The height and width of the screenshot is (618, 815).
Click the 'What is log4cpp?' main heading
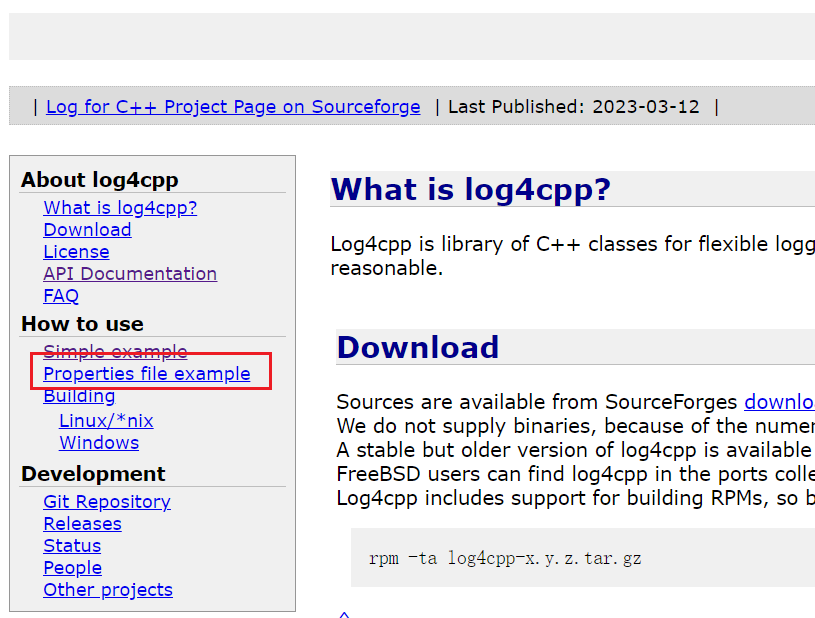click(470, 189)
